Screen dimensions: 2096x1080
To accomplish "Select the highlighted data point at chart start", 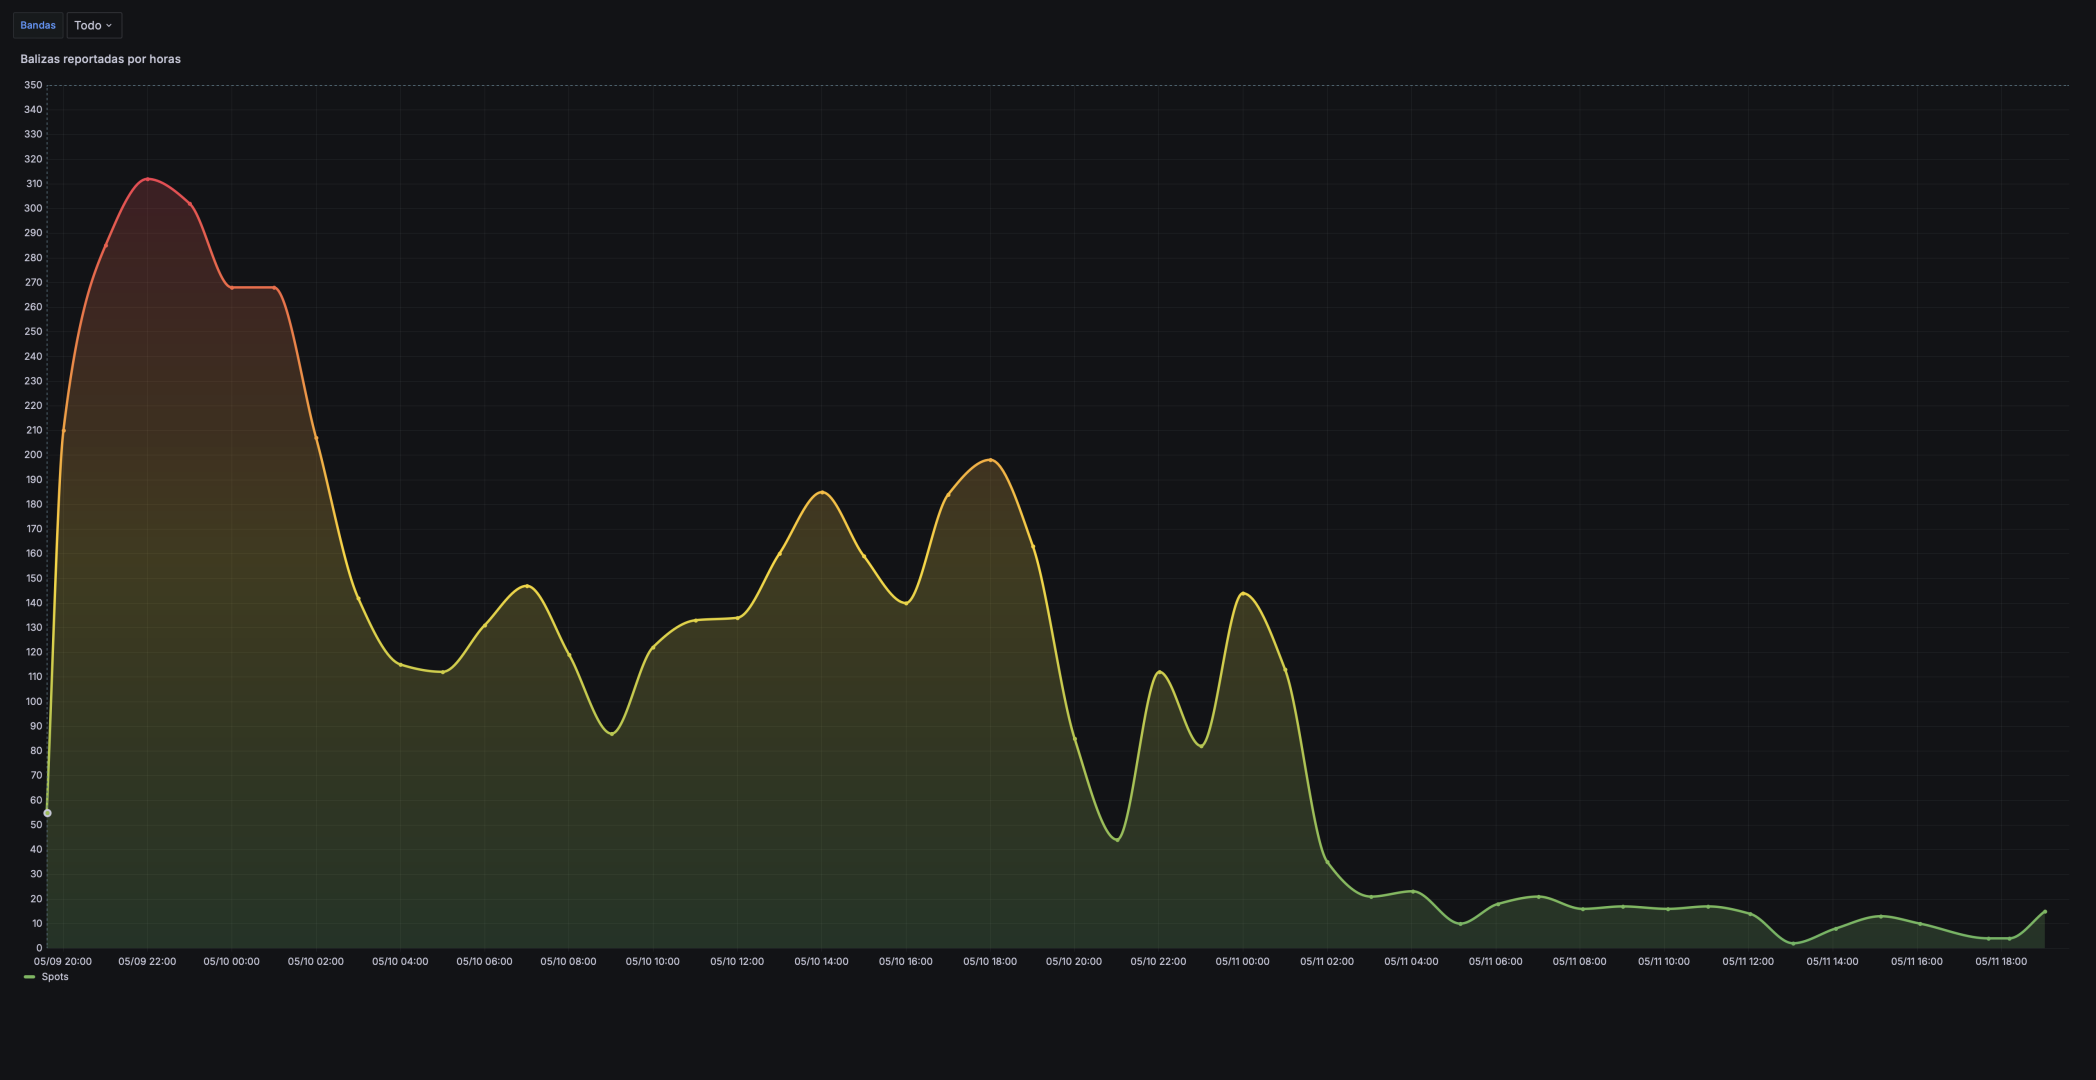I will click(x=47, y=813).
